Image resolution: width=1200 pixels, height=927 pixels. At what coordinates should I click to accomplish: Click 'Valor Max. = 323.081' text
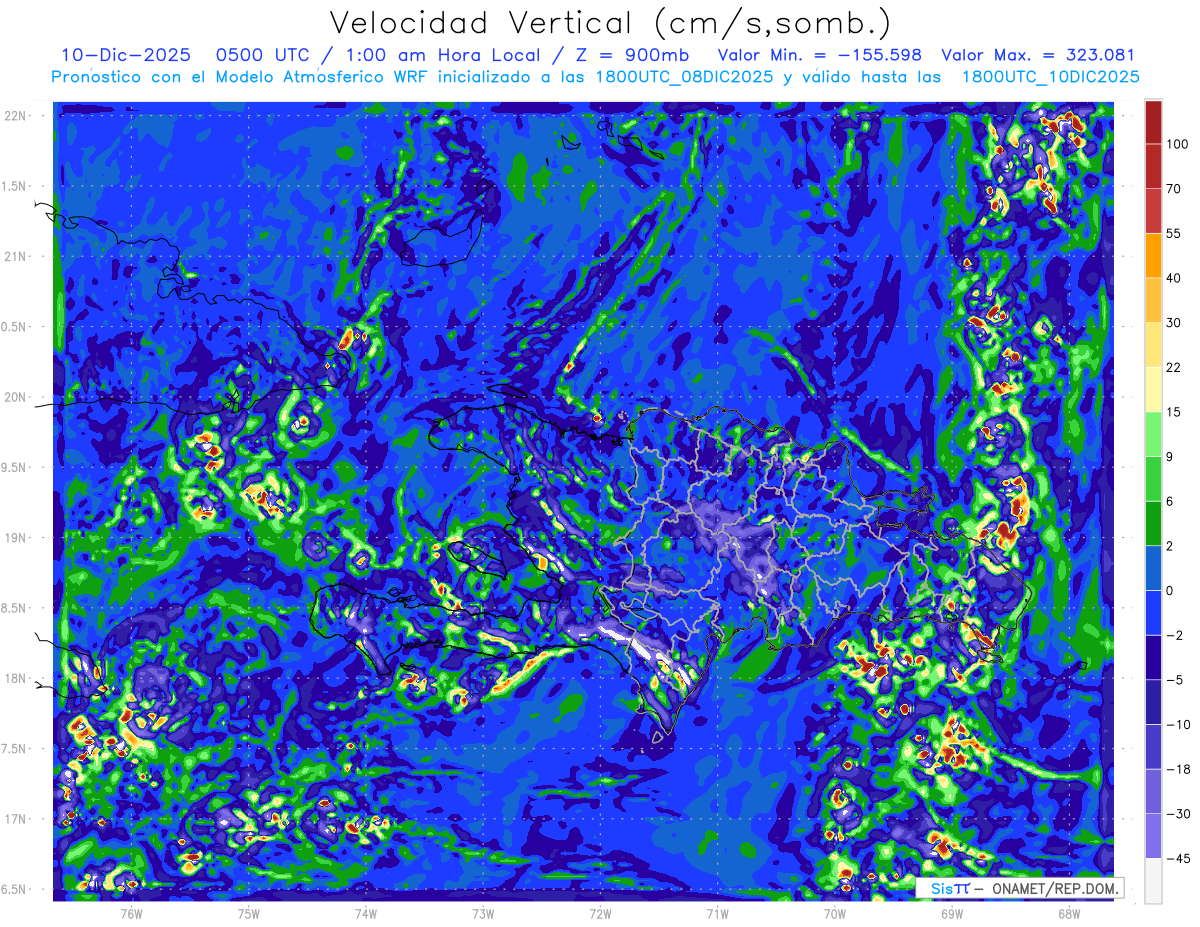point(1038,55)
